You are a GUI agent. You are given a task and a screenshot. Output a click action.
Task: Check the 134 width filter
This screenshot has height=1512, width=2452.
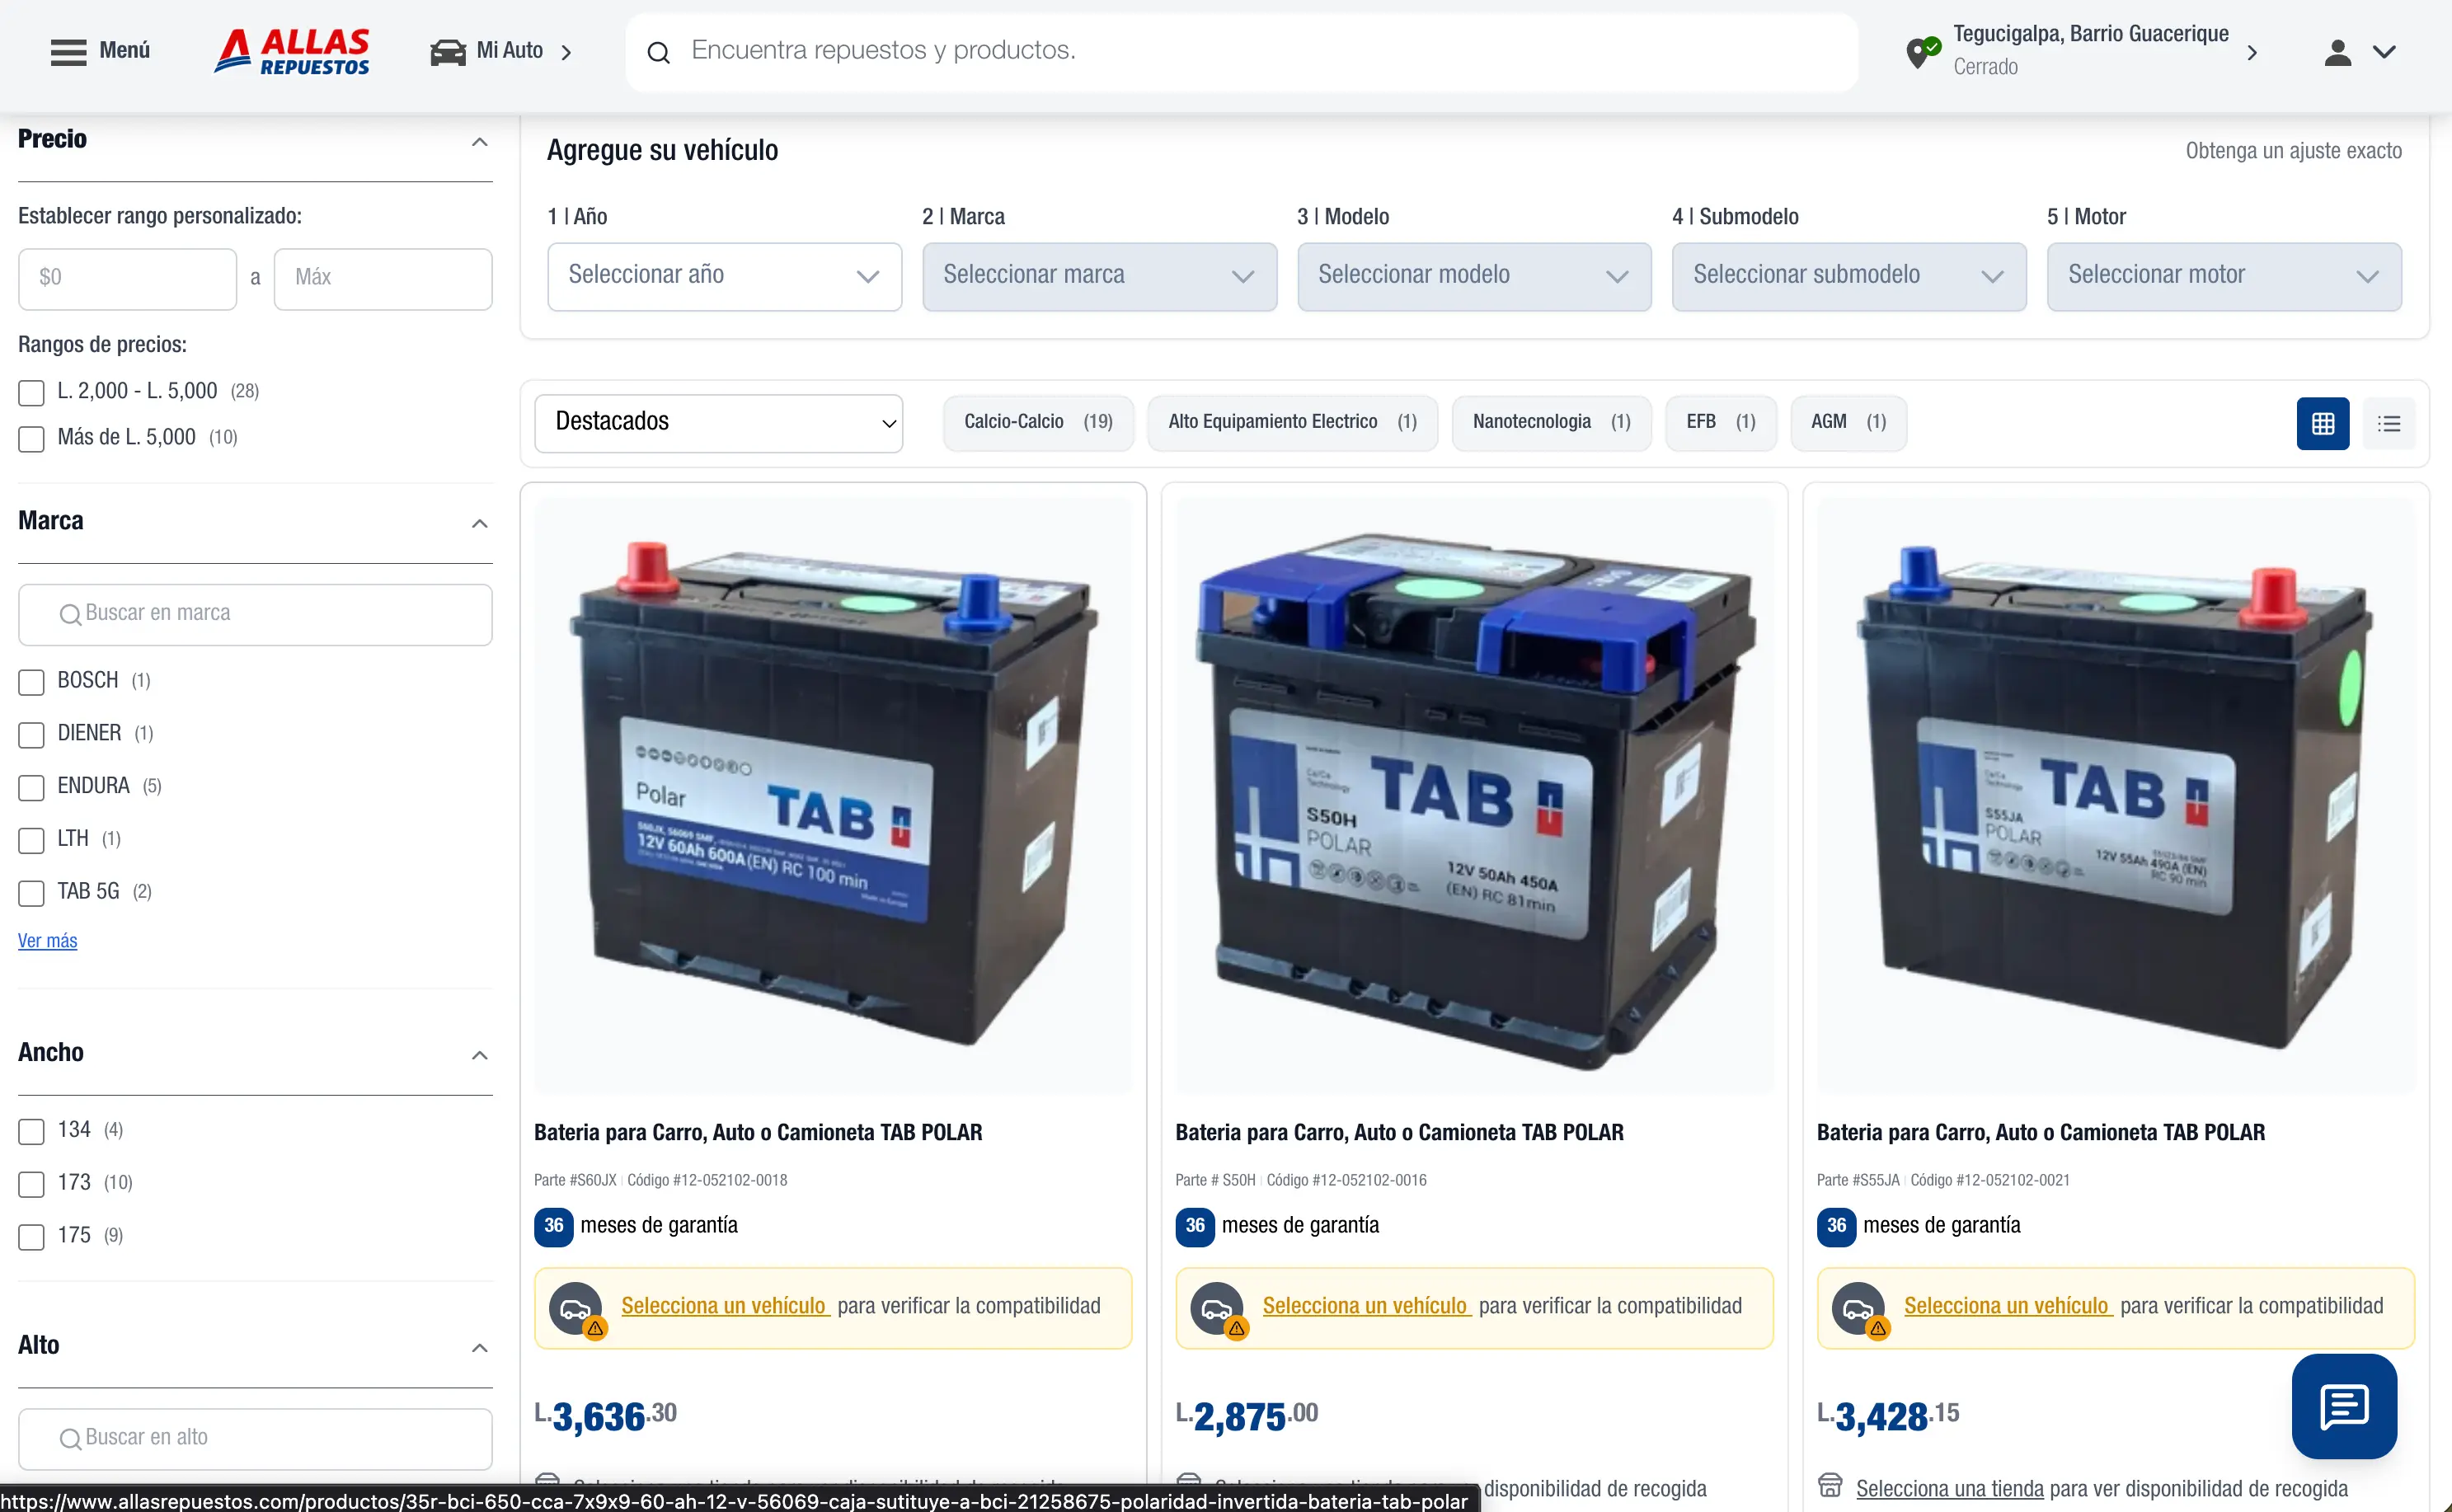31,1132
